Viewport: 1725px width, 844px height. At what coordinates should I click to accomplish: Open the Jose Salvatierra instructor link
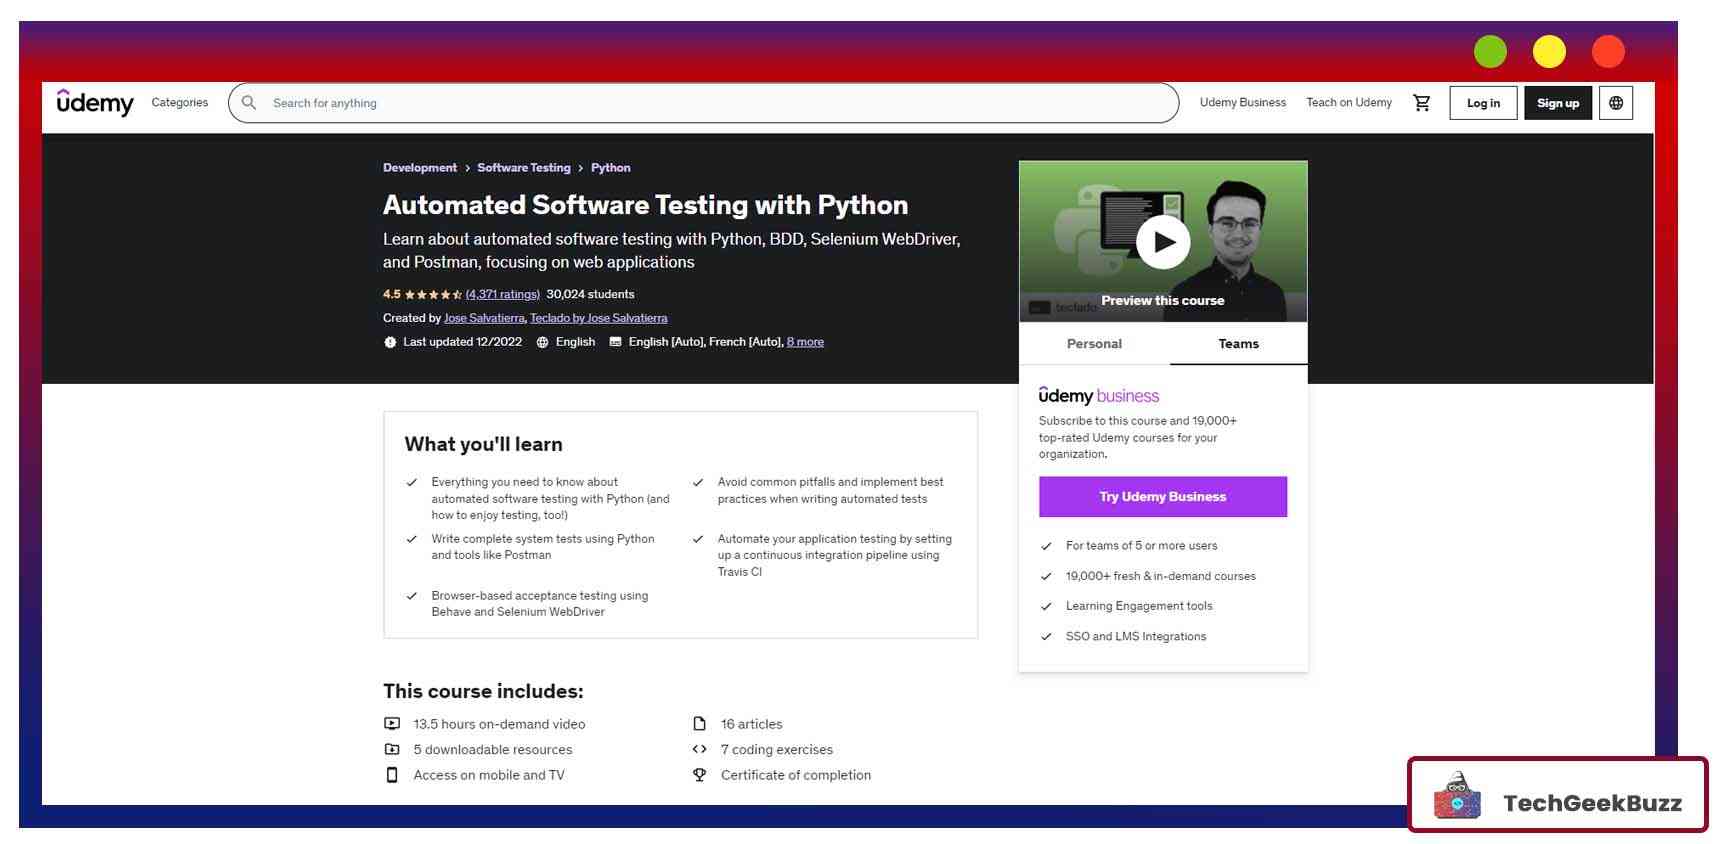484,318
